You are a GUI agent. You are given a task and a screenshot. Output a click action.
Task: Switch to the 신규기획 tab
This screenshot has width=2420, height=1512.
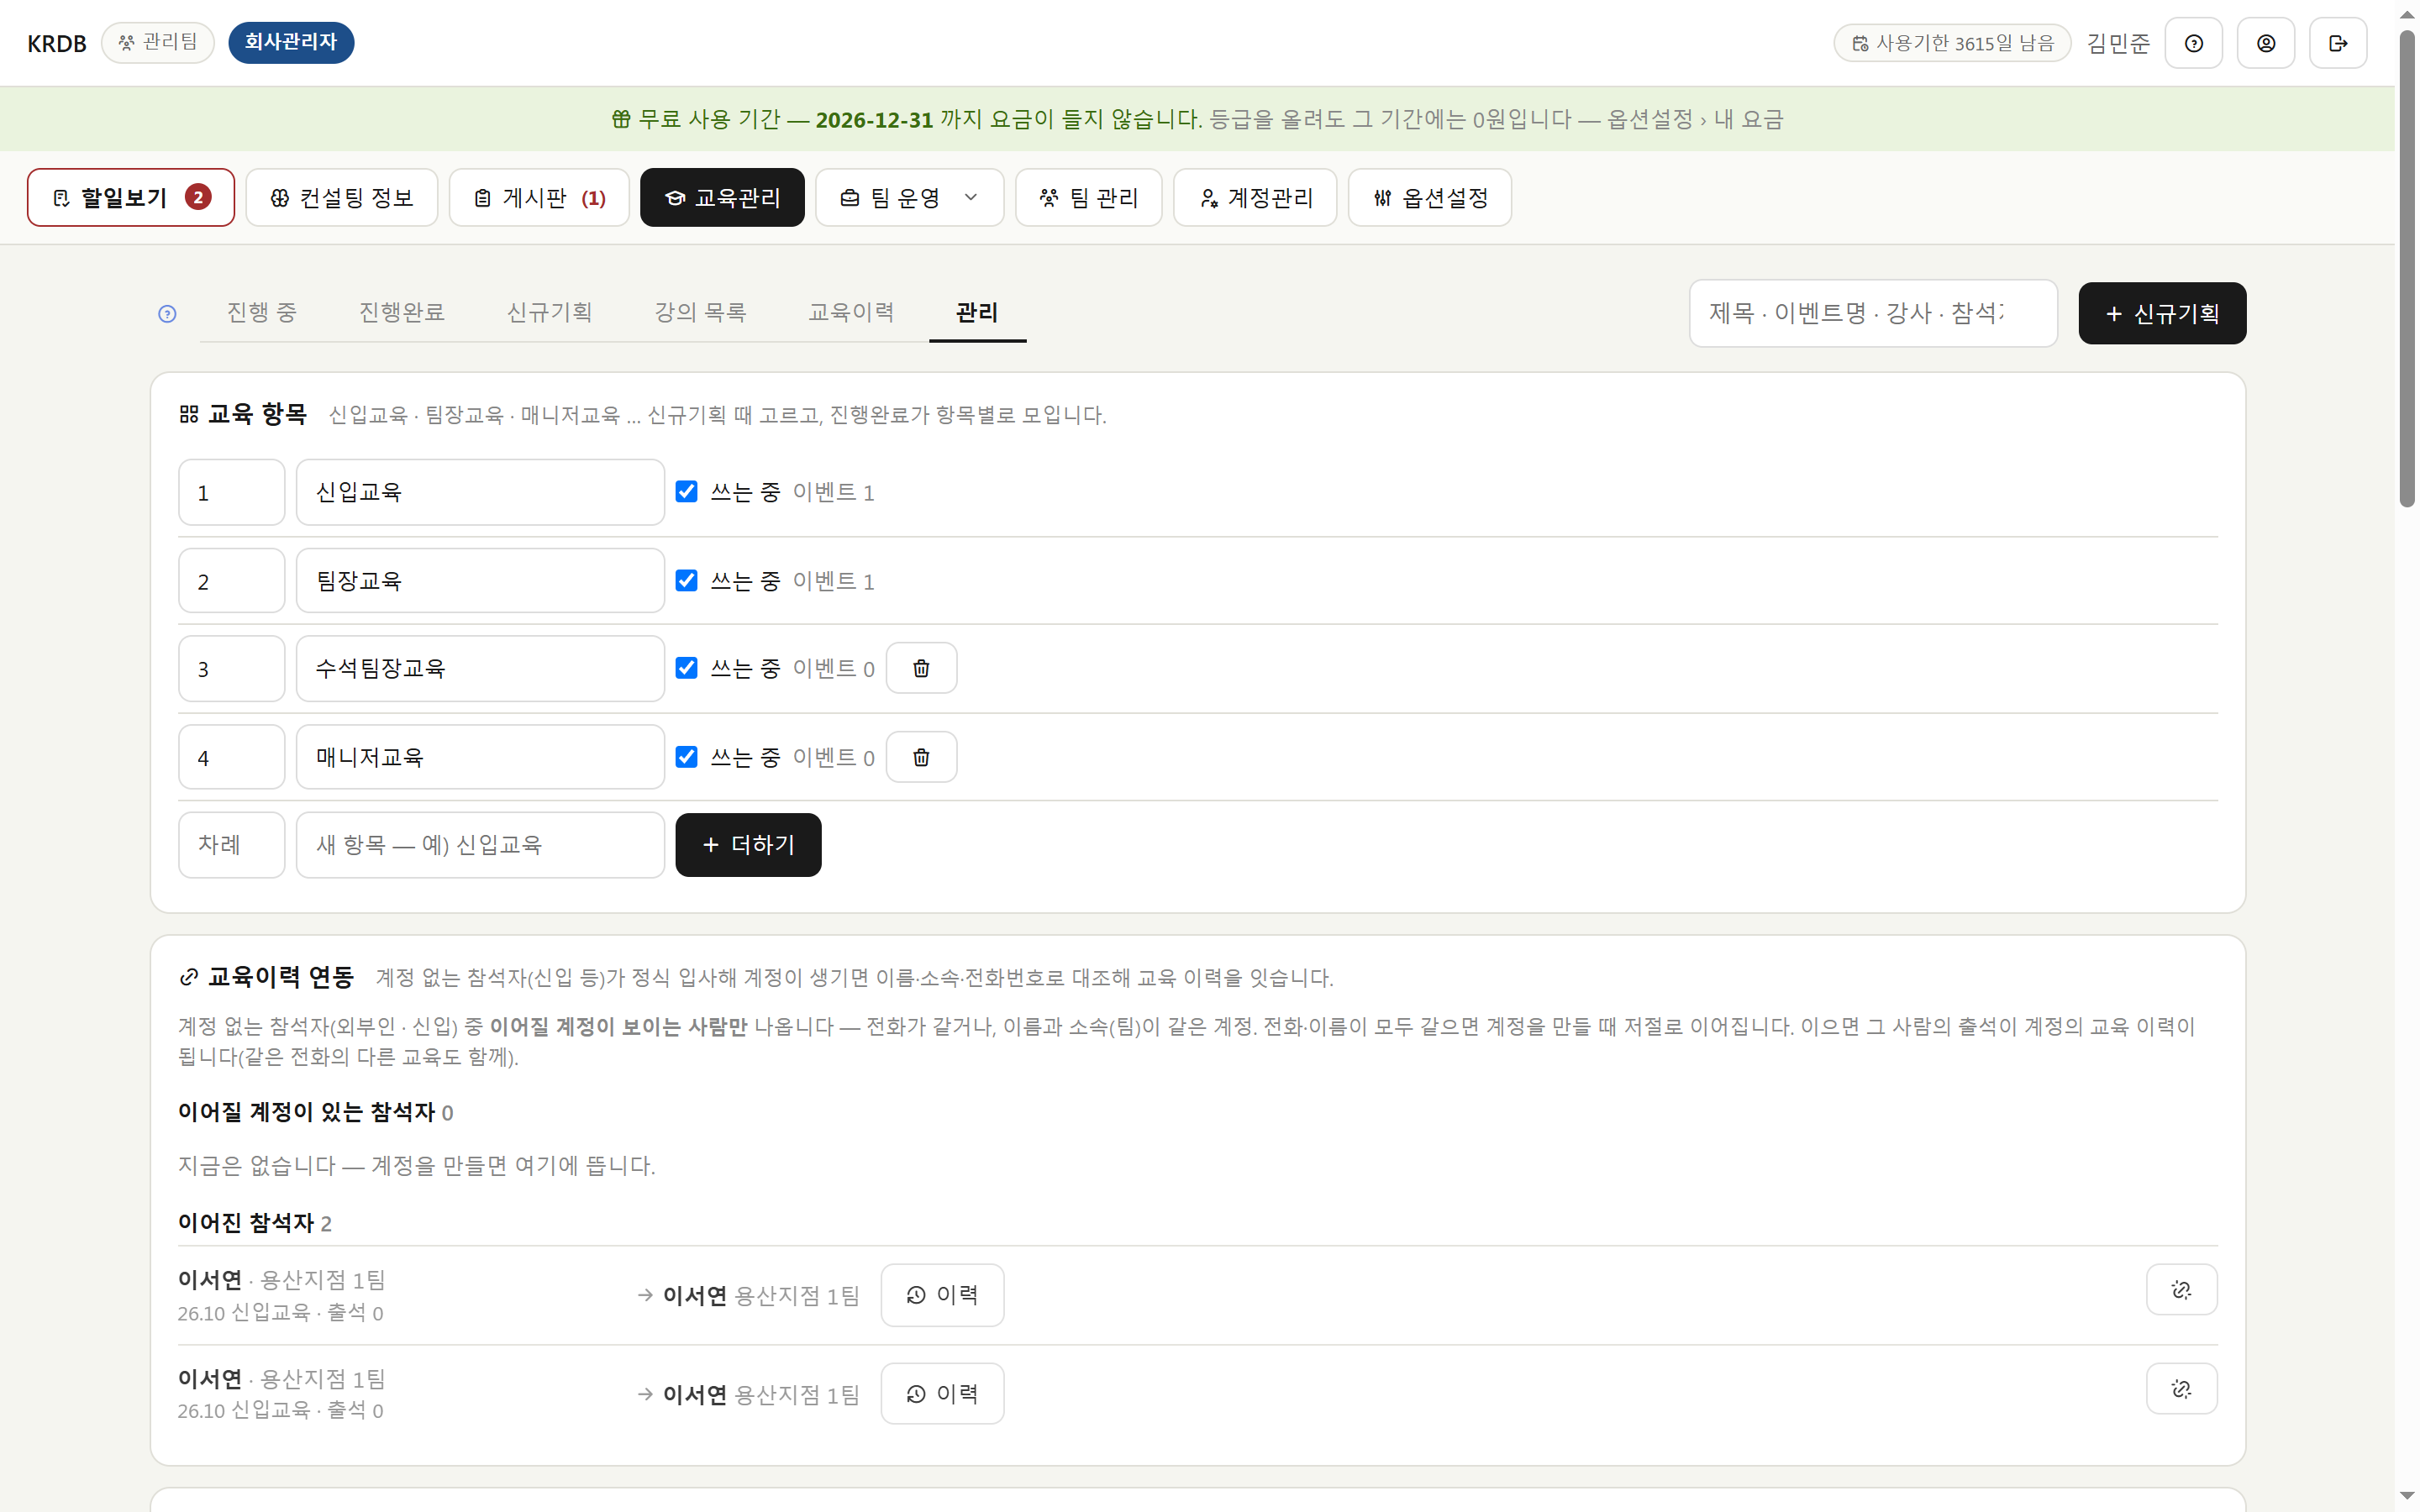tap(549, 312)
